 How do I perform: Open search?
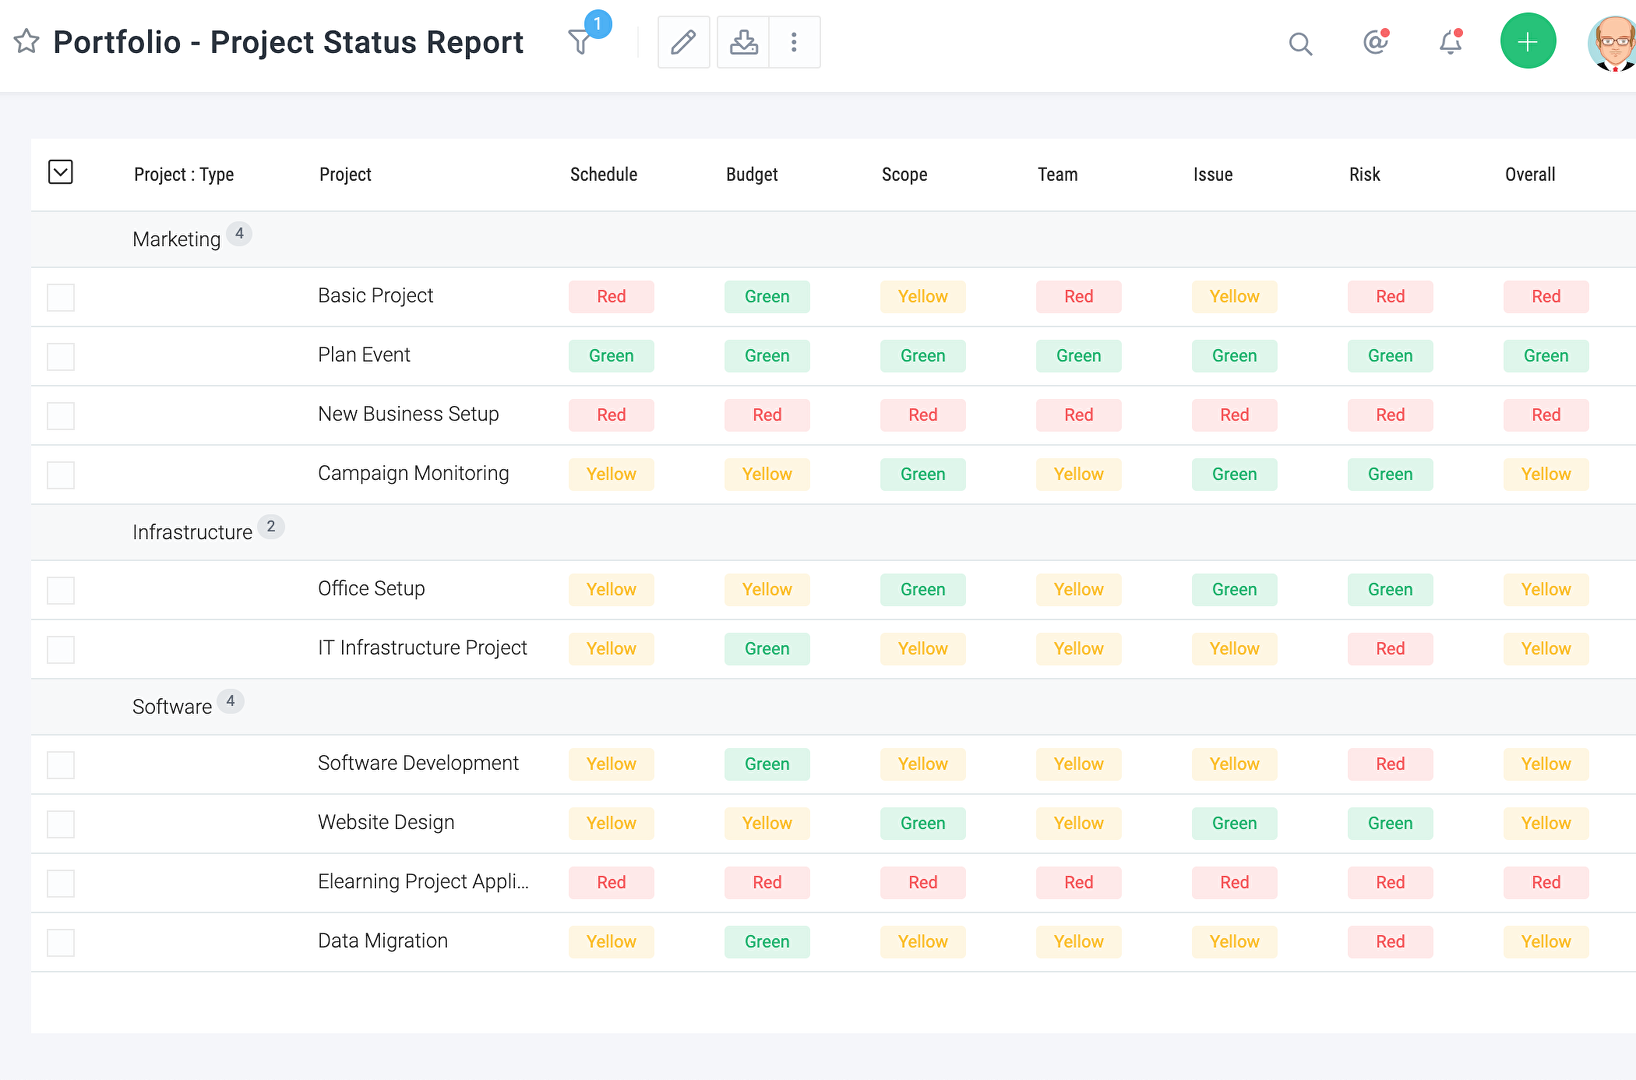pyautogui.click(x=1300, y=44)
